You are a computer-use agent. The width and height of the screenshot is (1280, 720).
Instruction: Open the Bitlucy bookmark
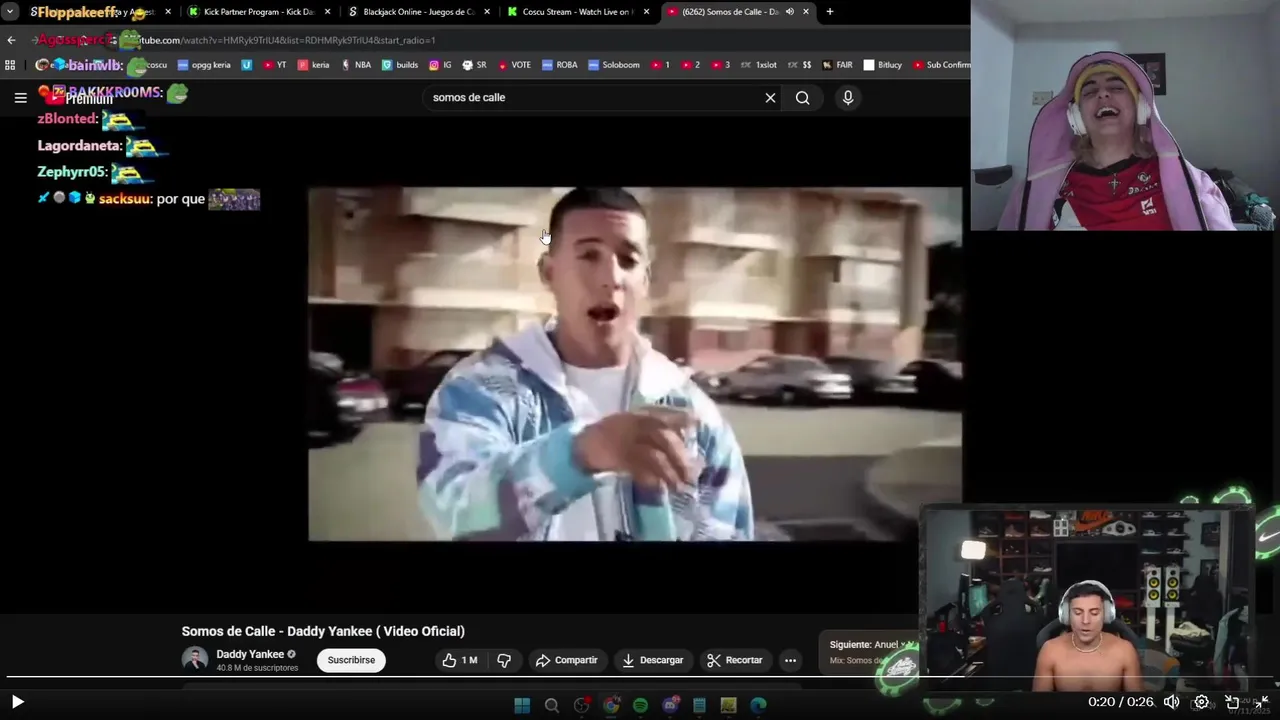883,65
